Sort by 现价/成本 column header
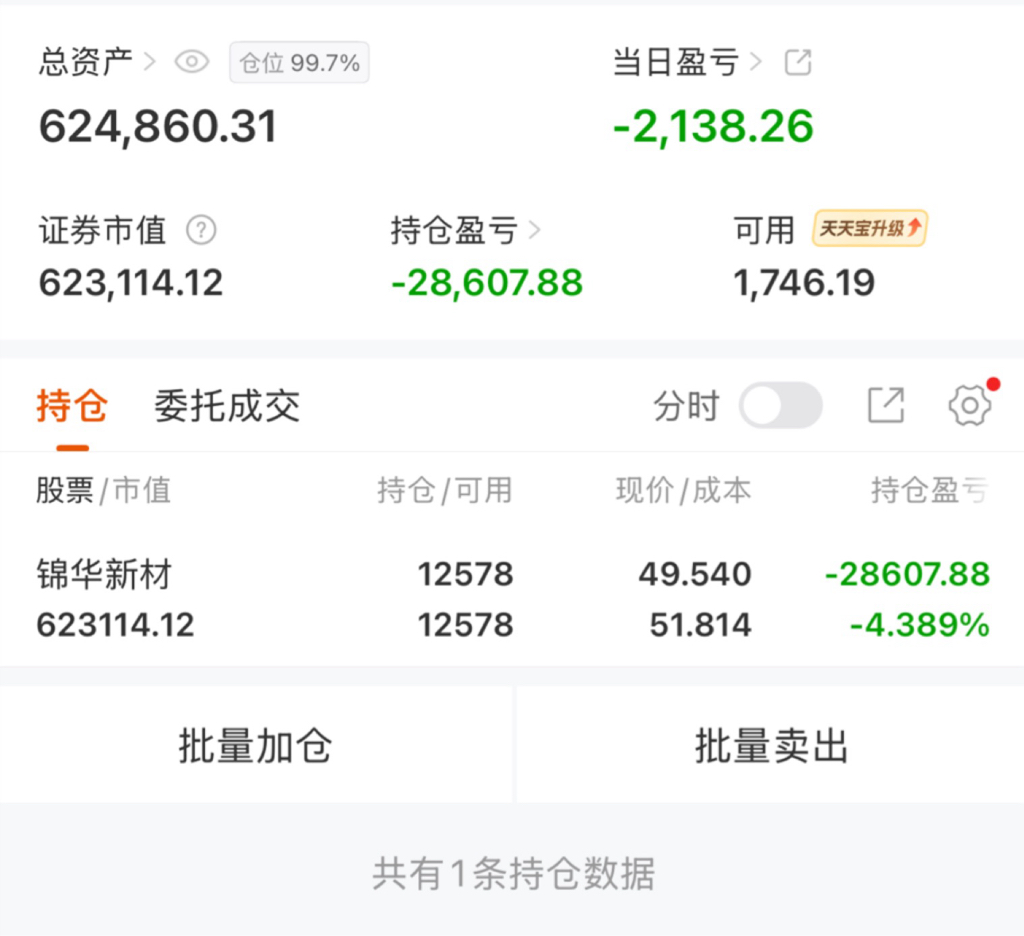Screen dimensions: 1024x936 click(x=683, y=490)
